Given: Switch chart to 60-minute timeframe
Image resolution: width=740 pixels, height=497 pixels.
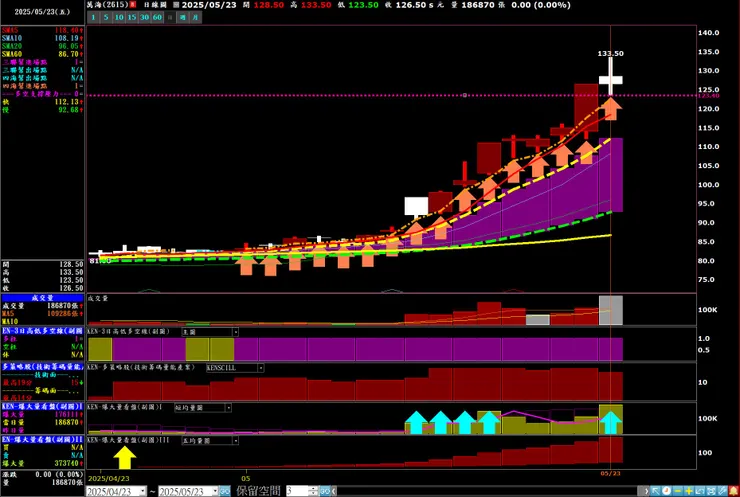Looking at the screenshot, I should click(157, 17).
